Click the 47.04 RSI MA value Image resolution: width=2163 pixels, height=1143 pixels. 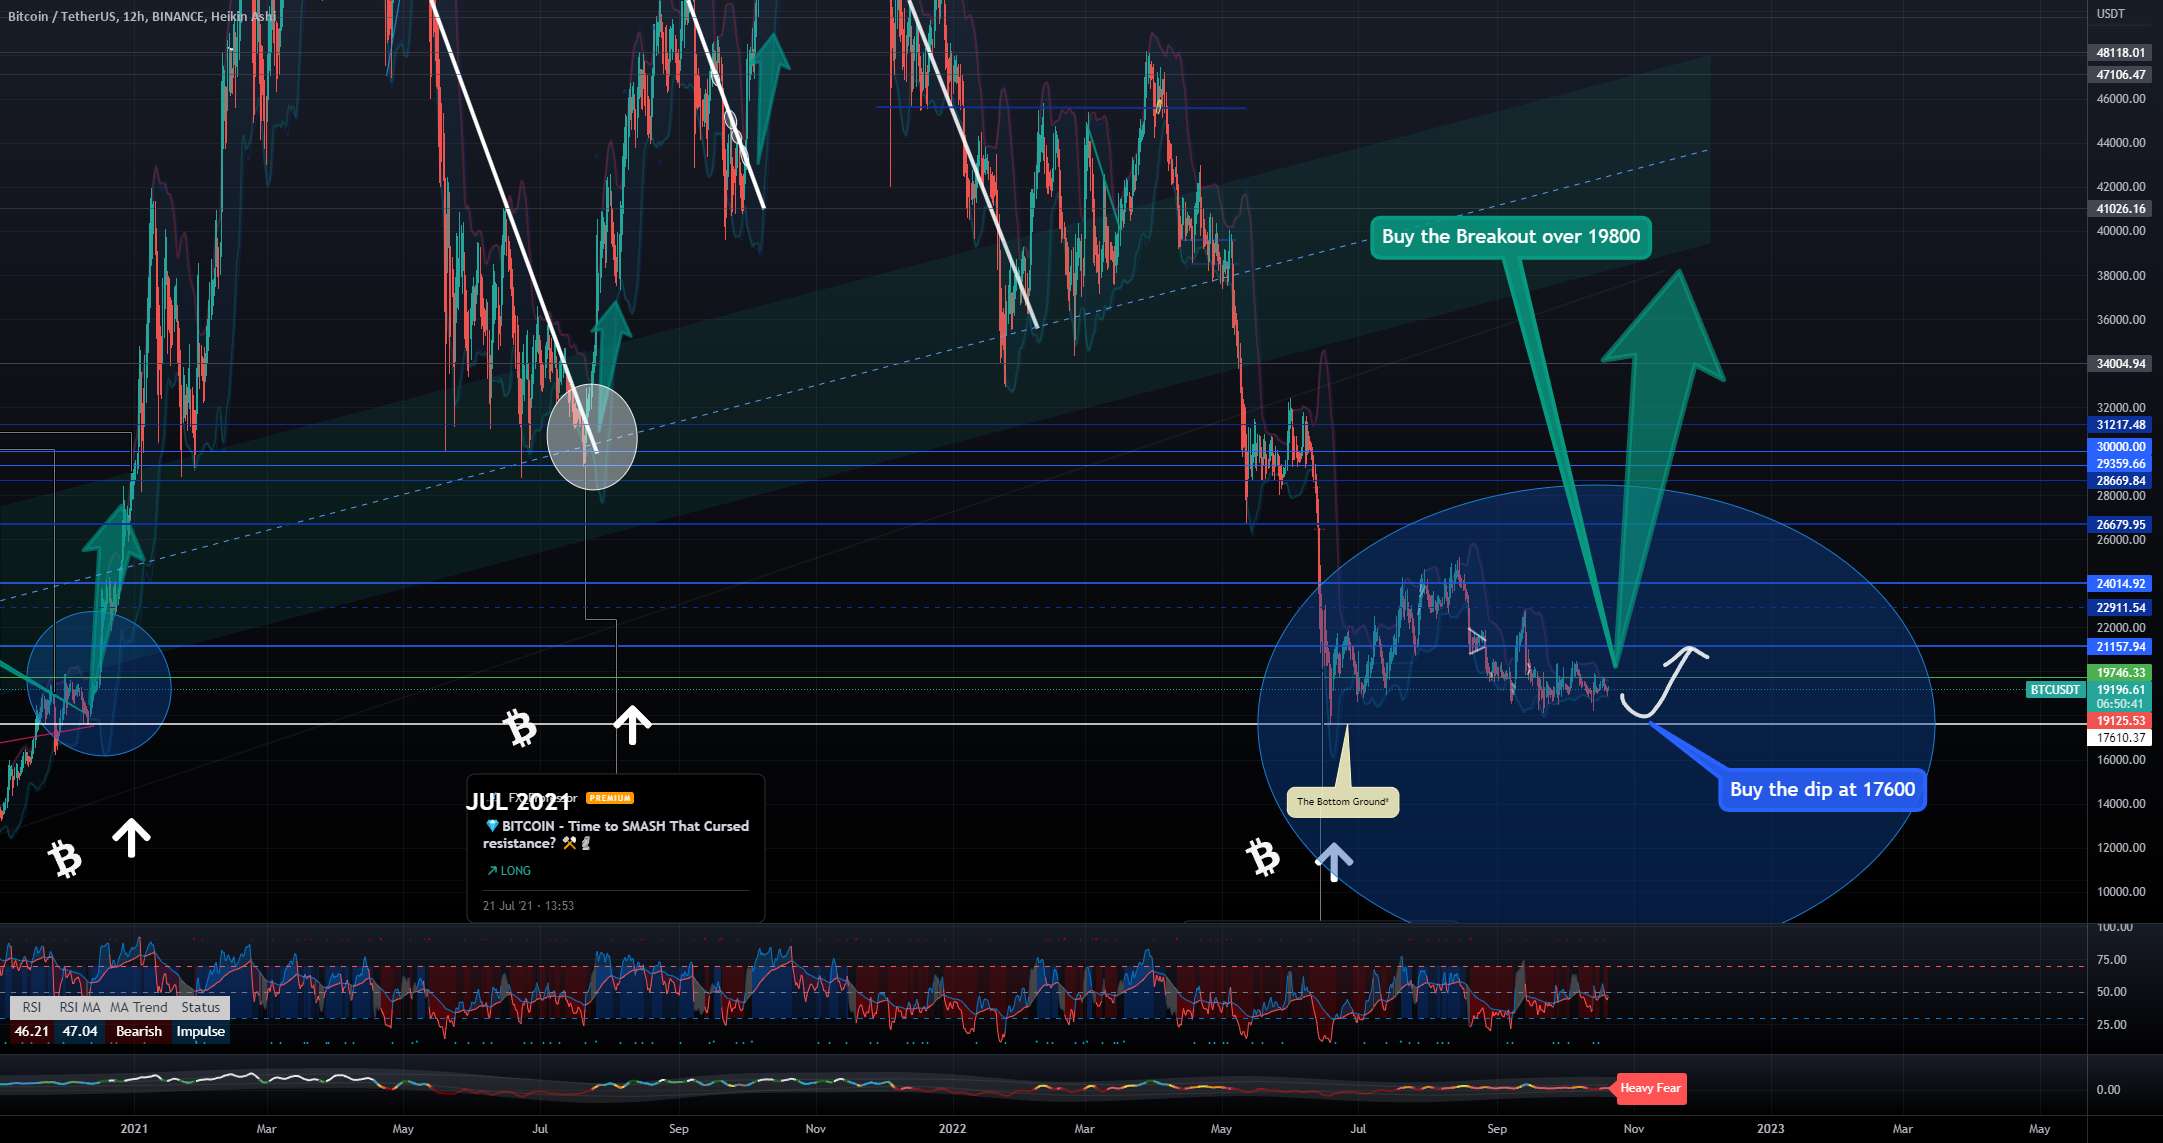click(80, 1032)
